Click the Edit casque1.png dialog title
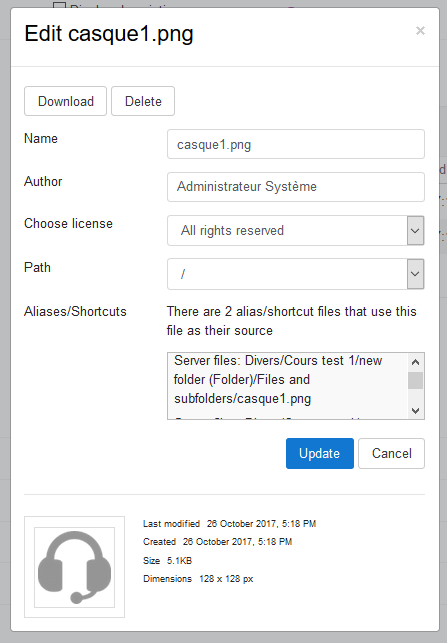Viewport: 447px width, 643px height. click(x=109, y=34)
